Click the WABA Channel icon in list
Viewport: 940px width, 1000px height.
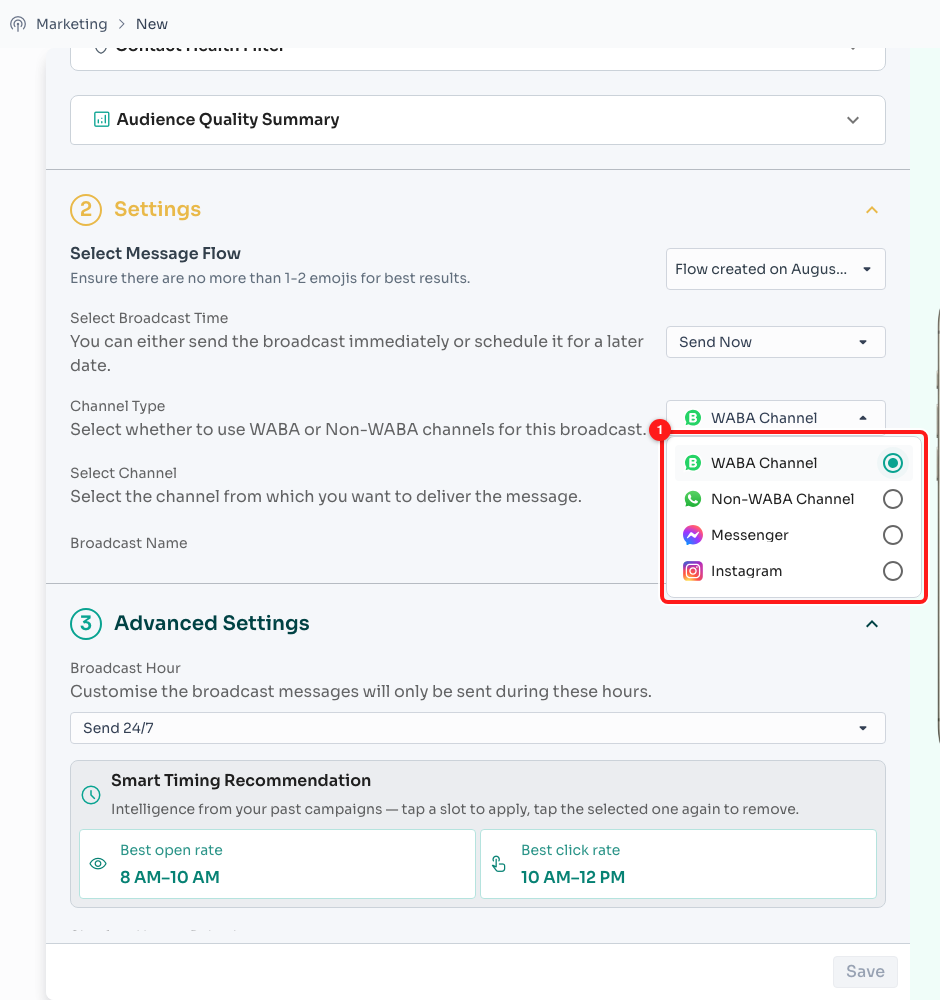[693, 463]
